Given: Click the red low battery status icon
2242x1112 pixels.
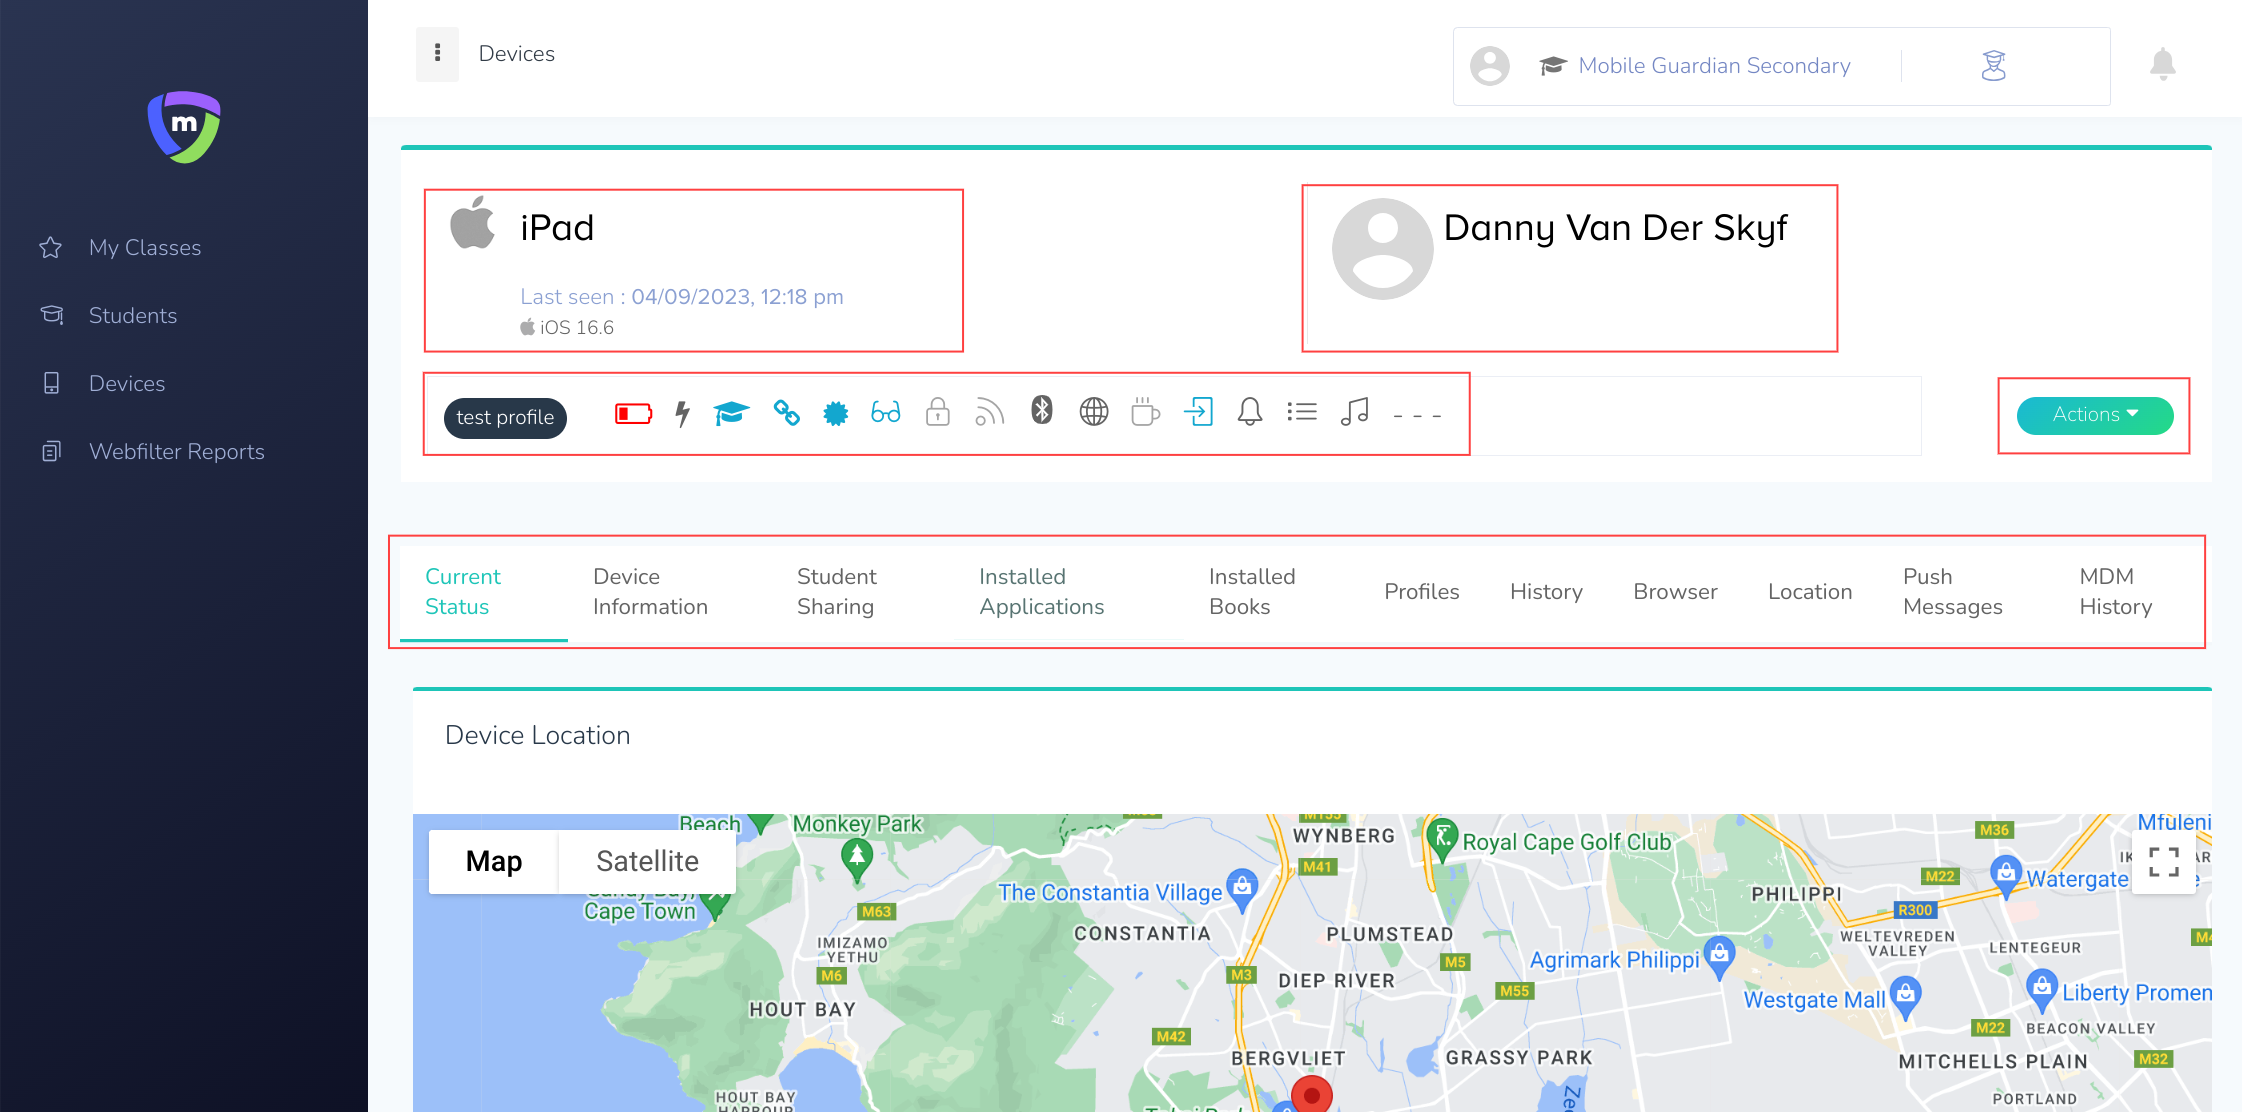Looking at the screenshot, I should [633, 413].
